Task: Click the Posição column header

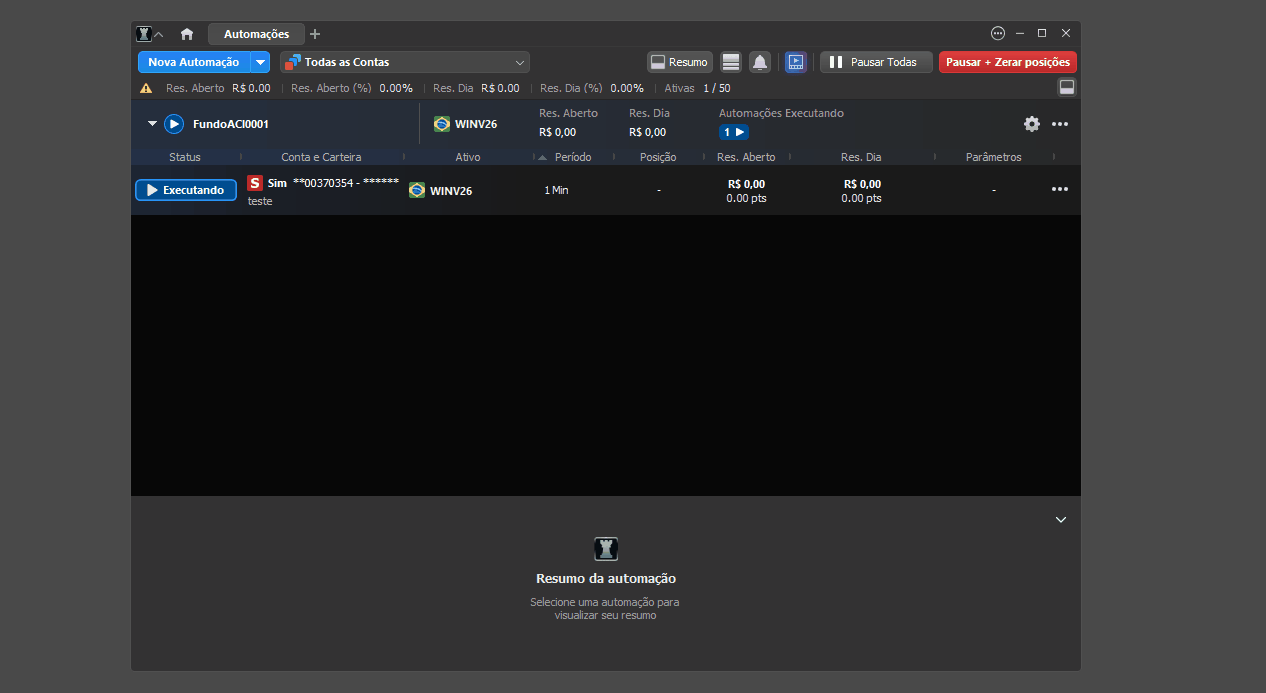Action: [x=658, y=157]
